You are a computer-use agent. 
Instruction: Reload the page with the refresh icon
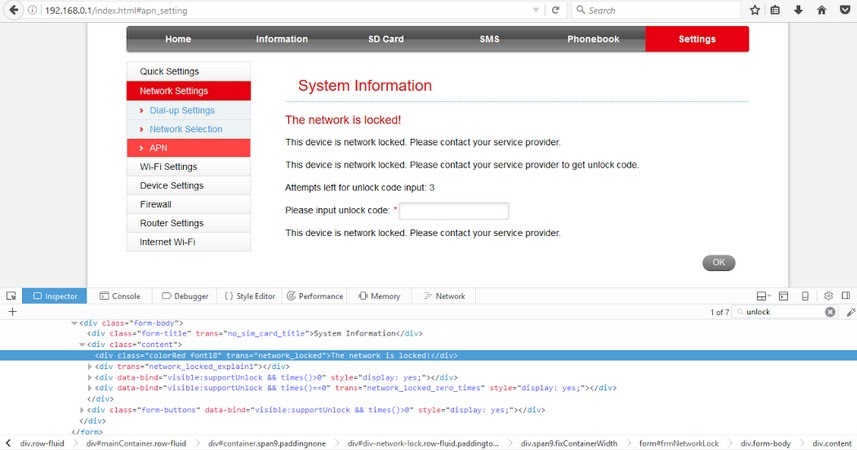click(555, 10)
